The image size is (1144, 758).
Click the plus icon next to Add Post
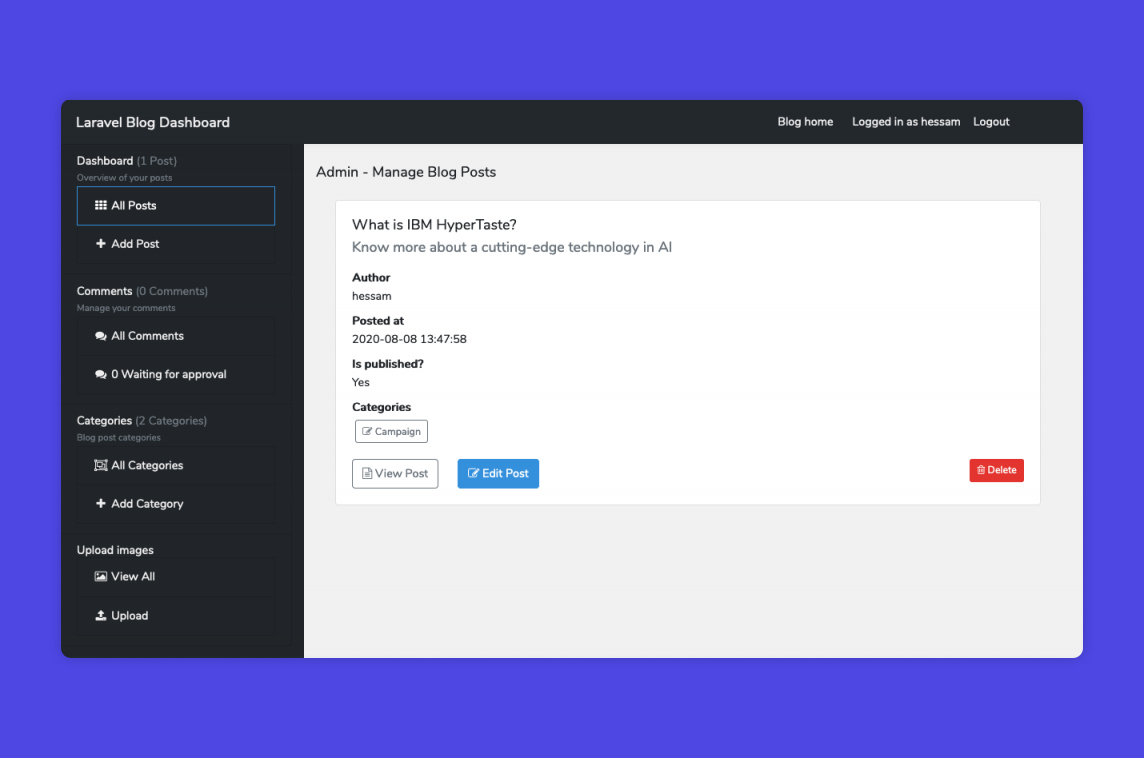101,244
